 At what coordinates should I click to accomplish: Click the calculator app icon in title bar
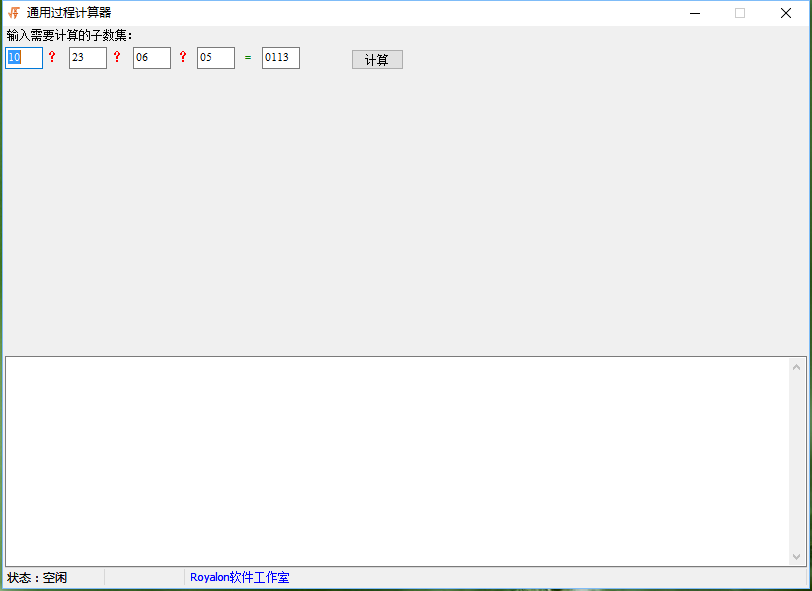pos(13,13)
